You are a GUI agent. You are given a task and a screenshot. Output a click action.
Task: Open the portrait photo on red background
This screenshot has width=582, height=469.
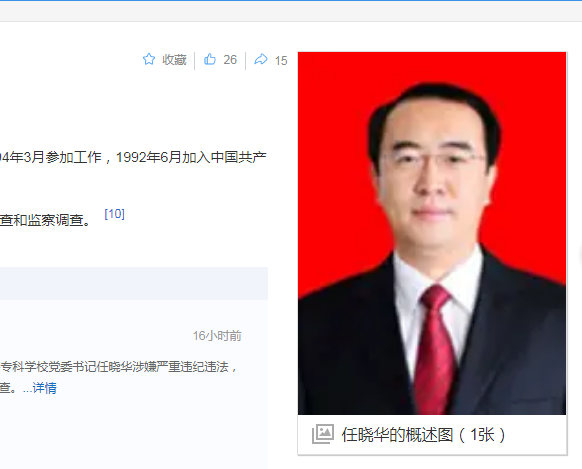[x=432, y=233]
